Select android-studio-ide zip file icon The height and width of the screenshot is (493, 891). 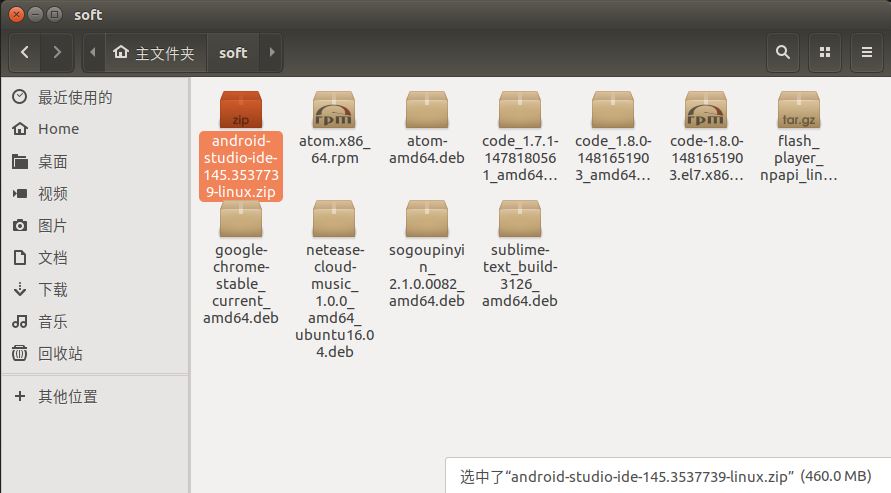coord(241,110)
